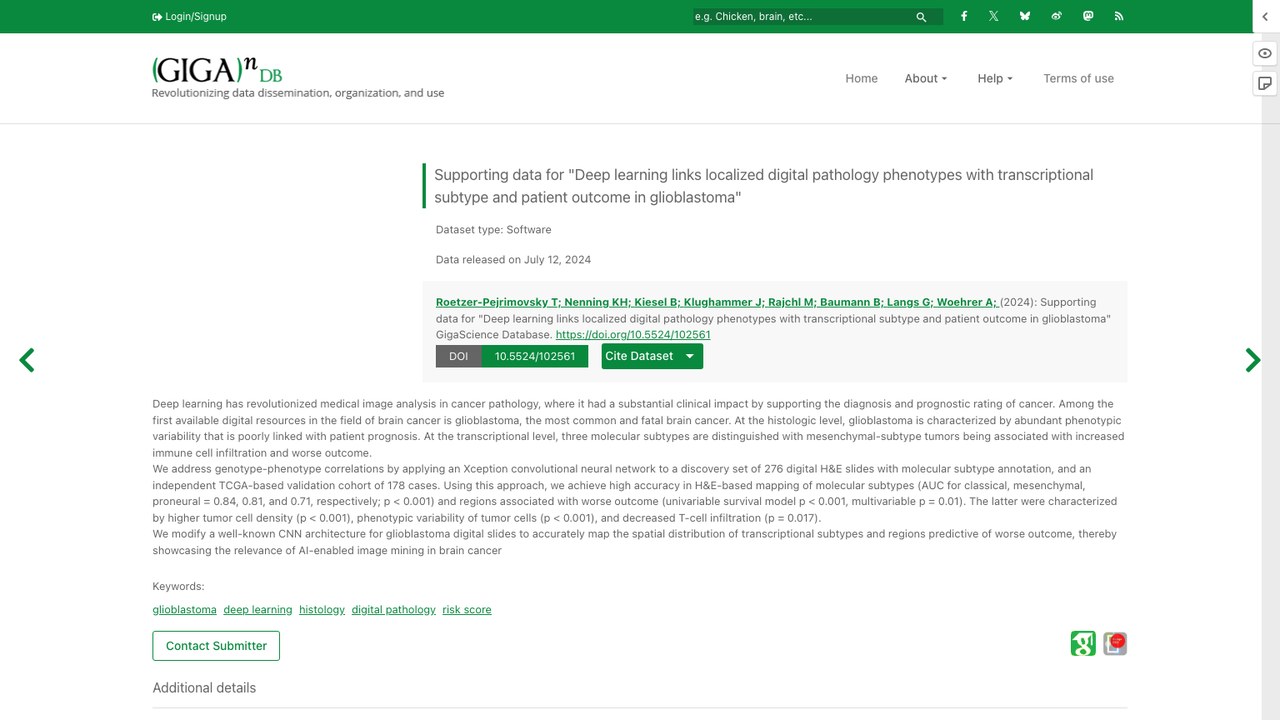The width and height of the screenshot is (1280, 720).
Task: Open the Google Scholar icon link
Action: point(1083,643)
